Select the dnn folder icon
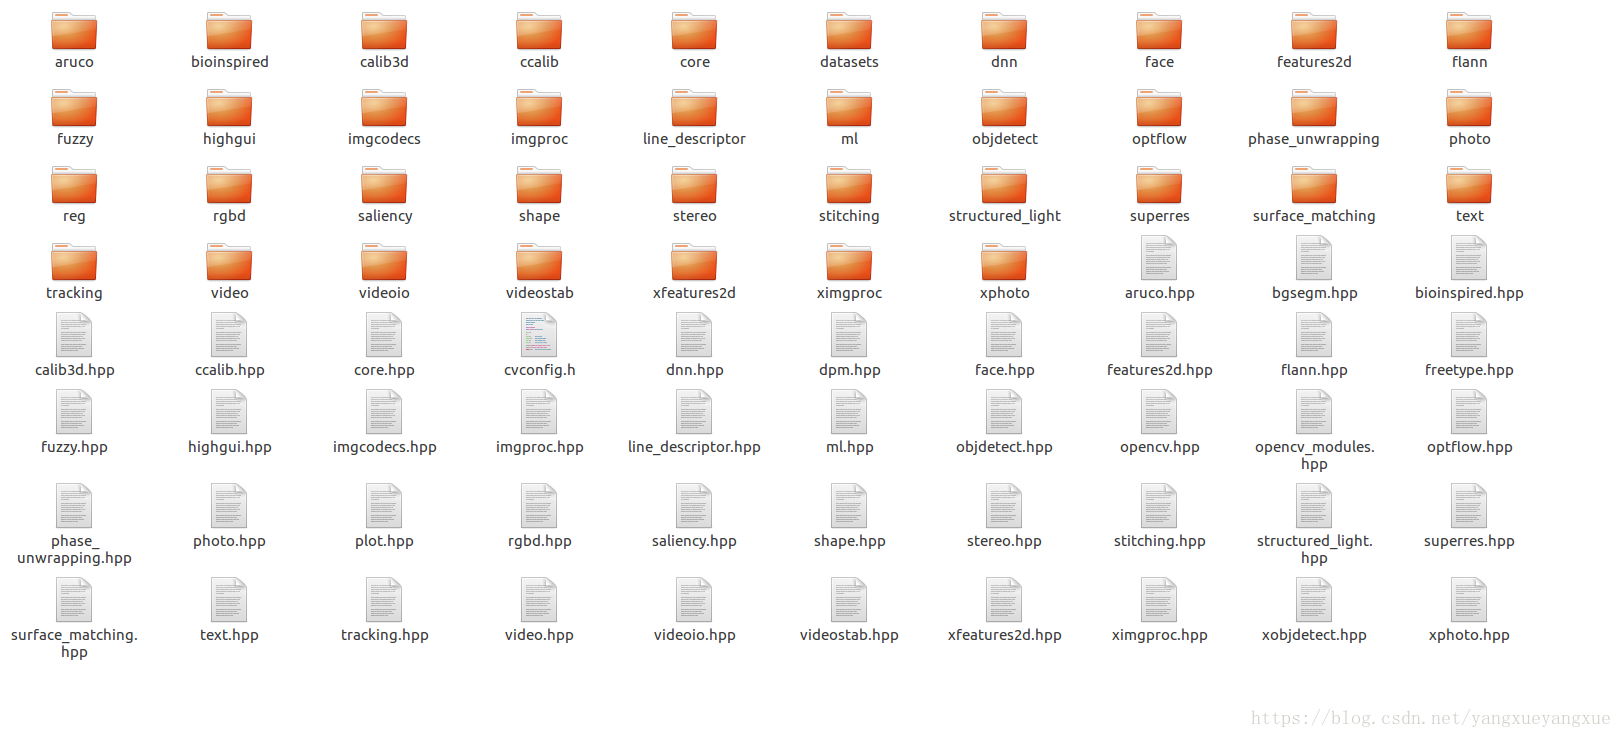The image size is (1622, 738). tap(1004, 31)
